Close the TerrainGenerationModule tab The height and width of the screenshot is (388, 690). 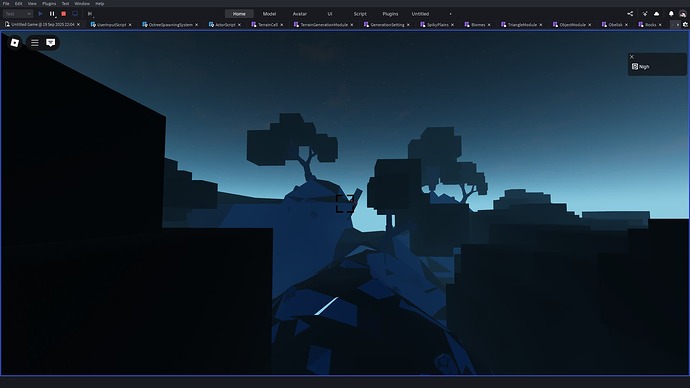coord(352,25)
